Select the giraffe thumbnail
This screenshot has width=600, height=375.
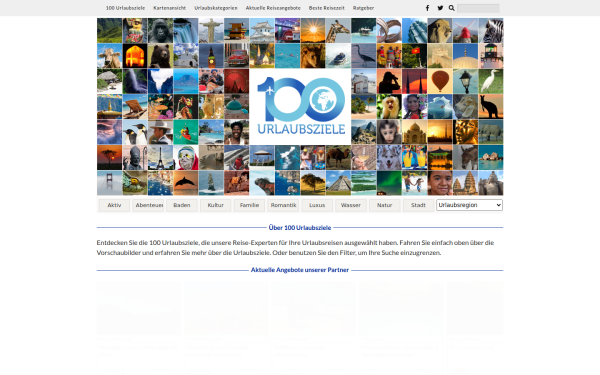[x=338, y=31]
